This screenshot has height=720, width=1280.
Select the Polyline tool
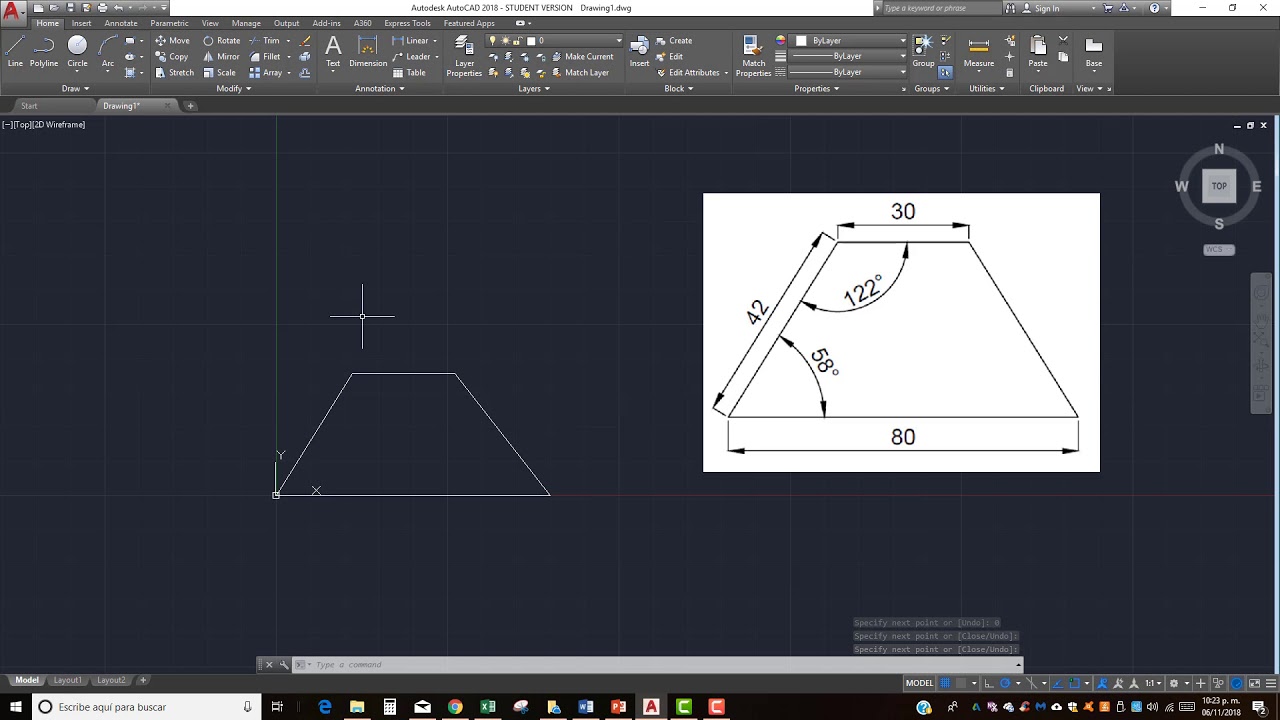click(x=44, y=51)
